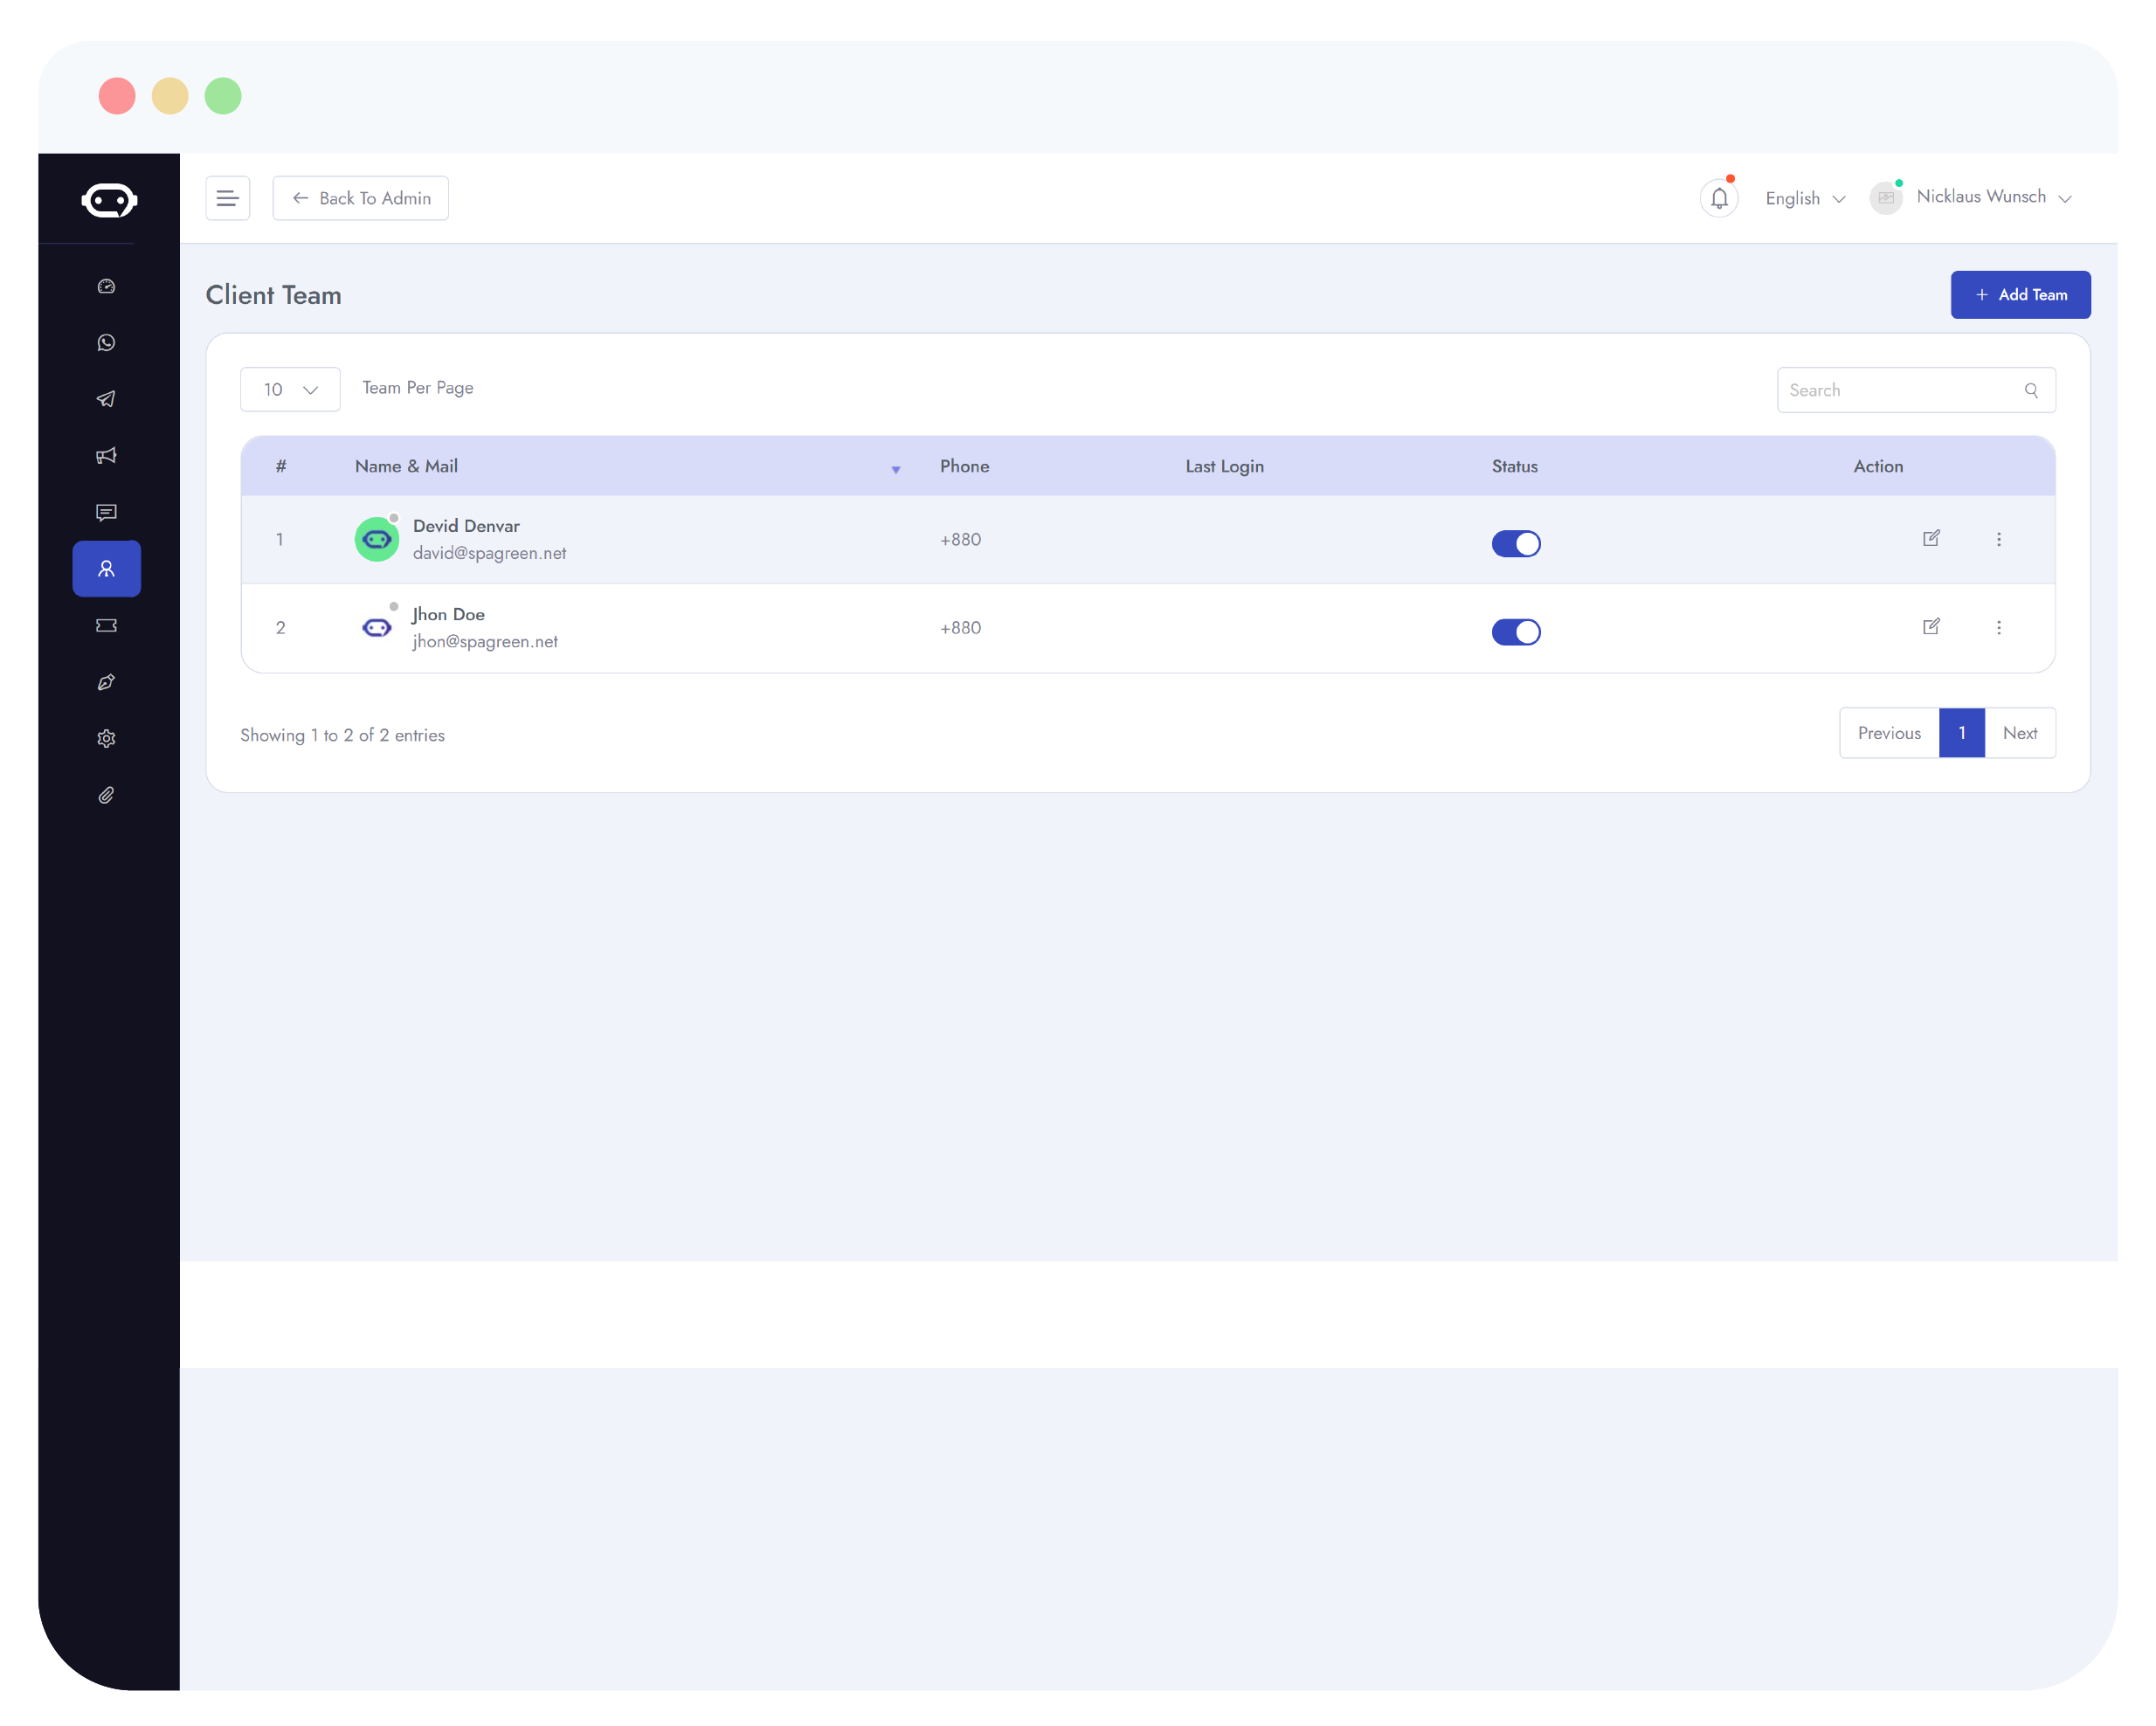
Task: Open the WhatsApp sidebar icon
Action: 106,343
